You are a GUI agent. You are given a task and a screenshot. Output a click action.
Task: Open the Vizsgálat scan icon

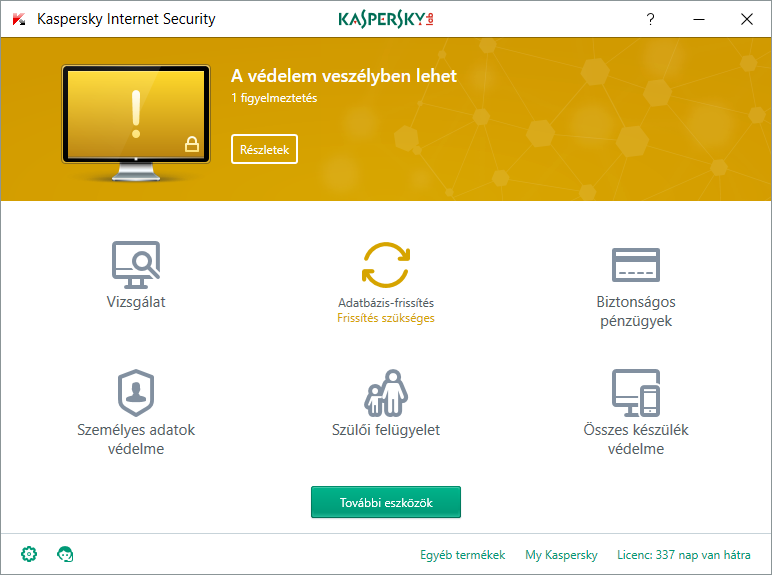tap(136, 265)
